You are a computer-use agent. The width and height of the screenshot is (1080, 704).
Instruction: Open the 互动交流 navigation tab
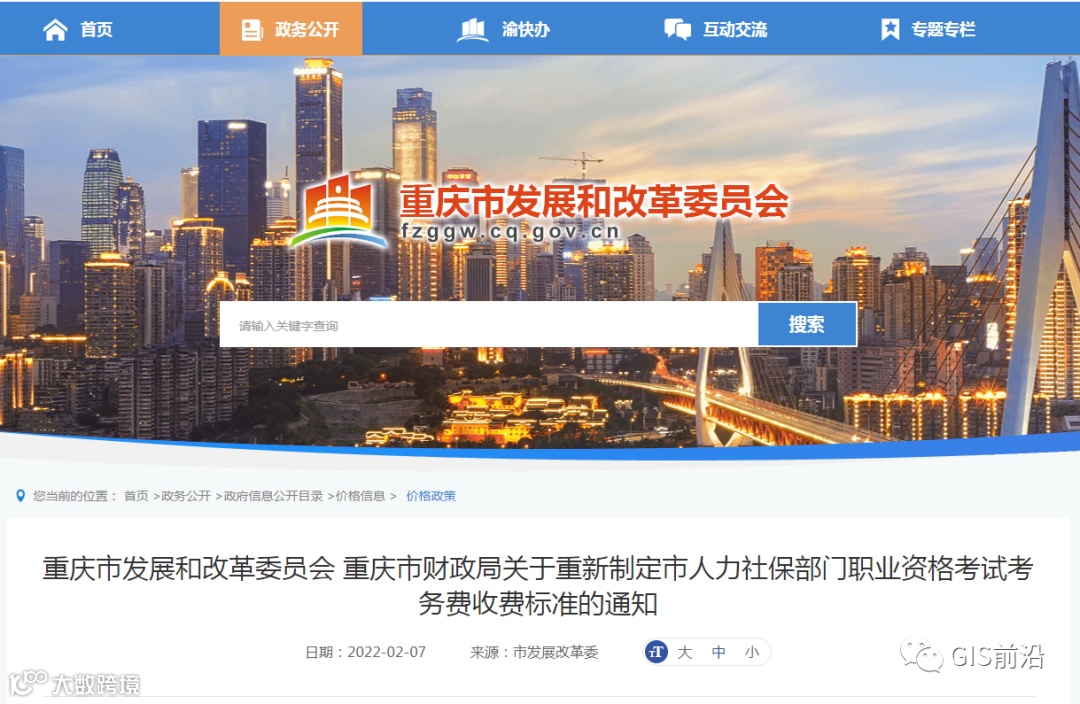716,29
